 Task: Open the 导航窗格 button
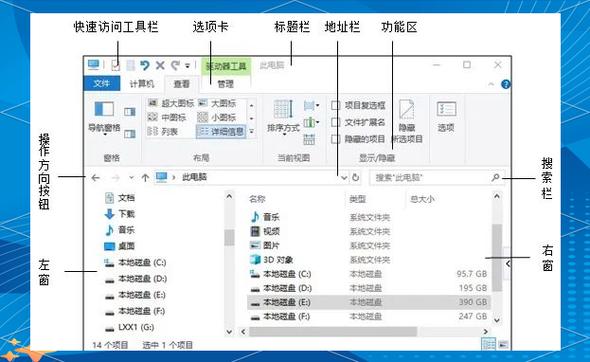coord(104,118)
